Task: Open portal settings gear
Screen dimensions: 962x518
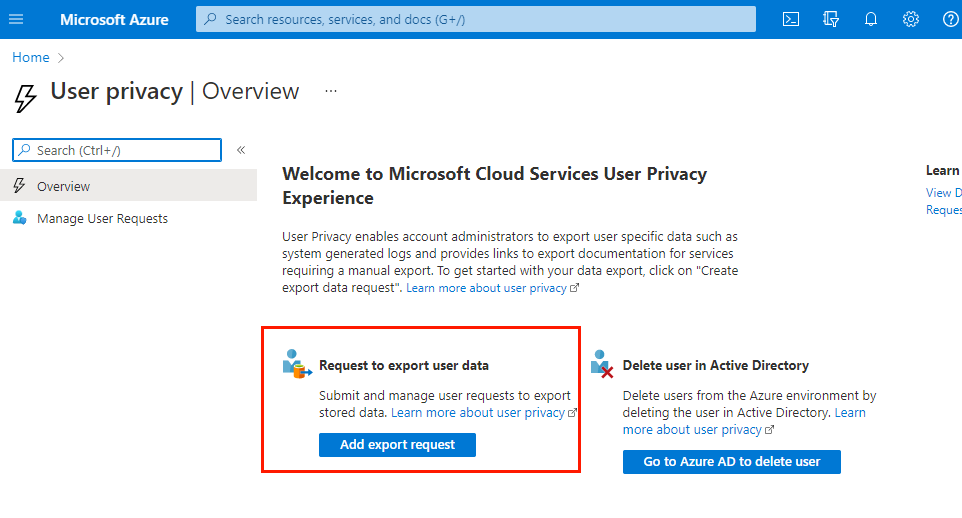Action: click(x=910, y=19)
